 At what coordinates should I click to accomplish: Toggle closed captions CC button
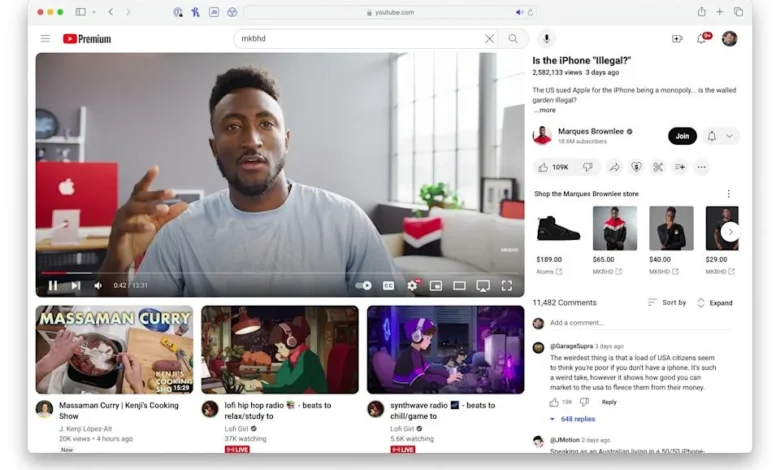[x=388, y=285]
